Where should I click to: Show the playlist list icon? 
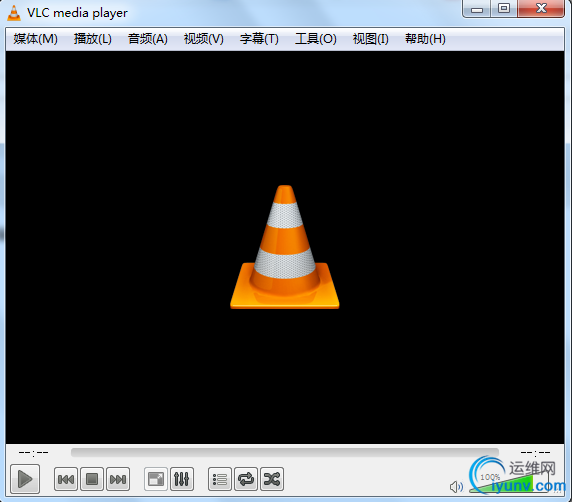[220, 479]
